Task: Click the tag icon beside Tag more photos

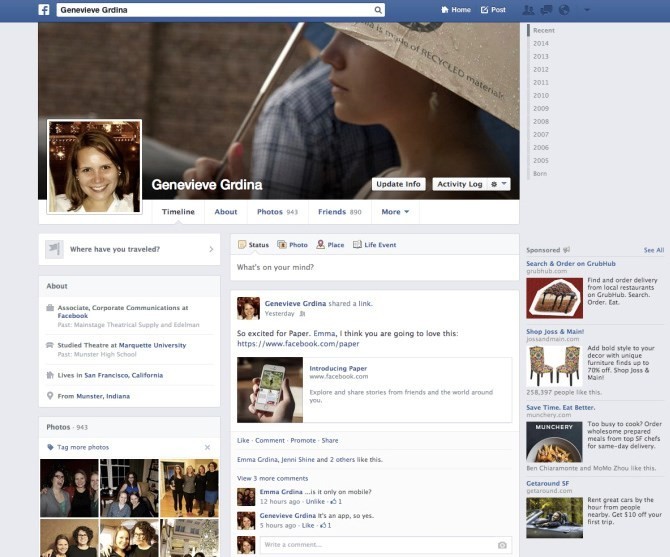Action: tap(50, 447)
